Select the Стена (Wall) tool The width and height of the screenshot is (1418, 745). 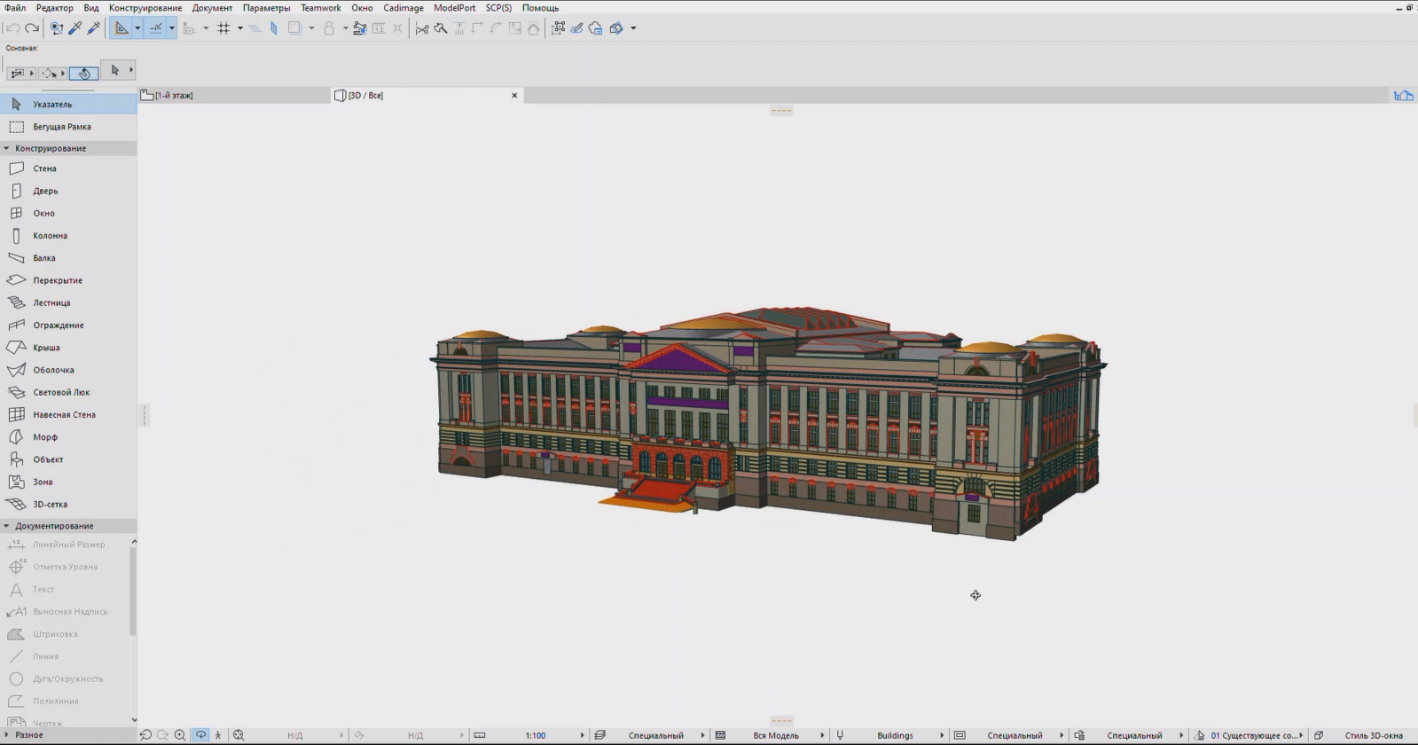(x=44, y=169)
